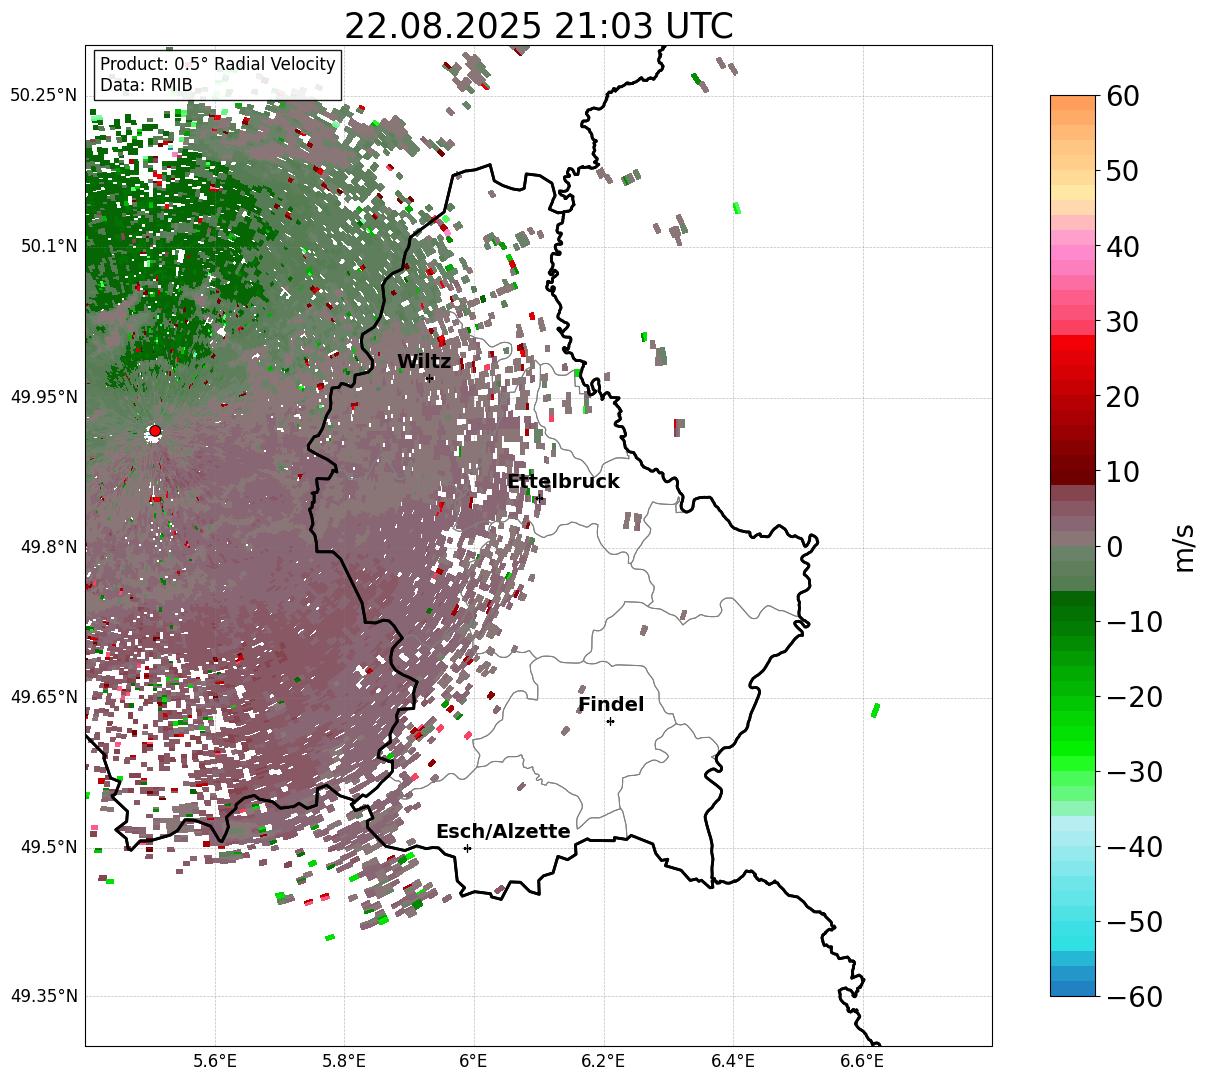Screen dimensions: 1207x1081
Task: Click the cross marker below Esch/Alzette
Action: [x=467, y=848]
